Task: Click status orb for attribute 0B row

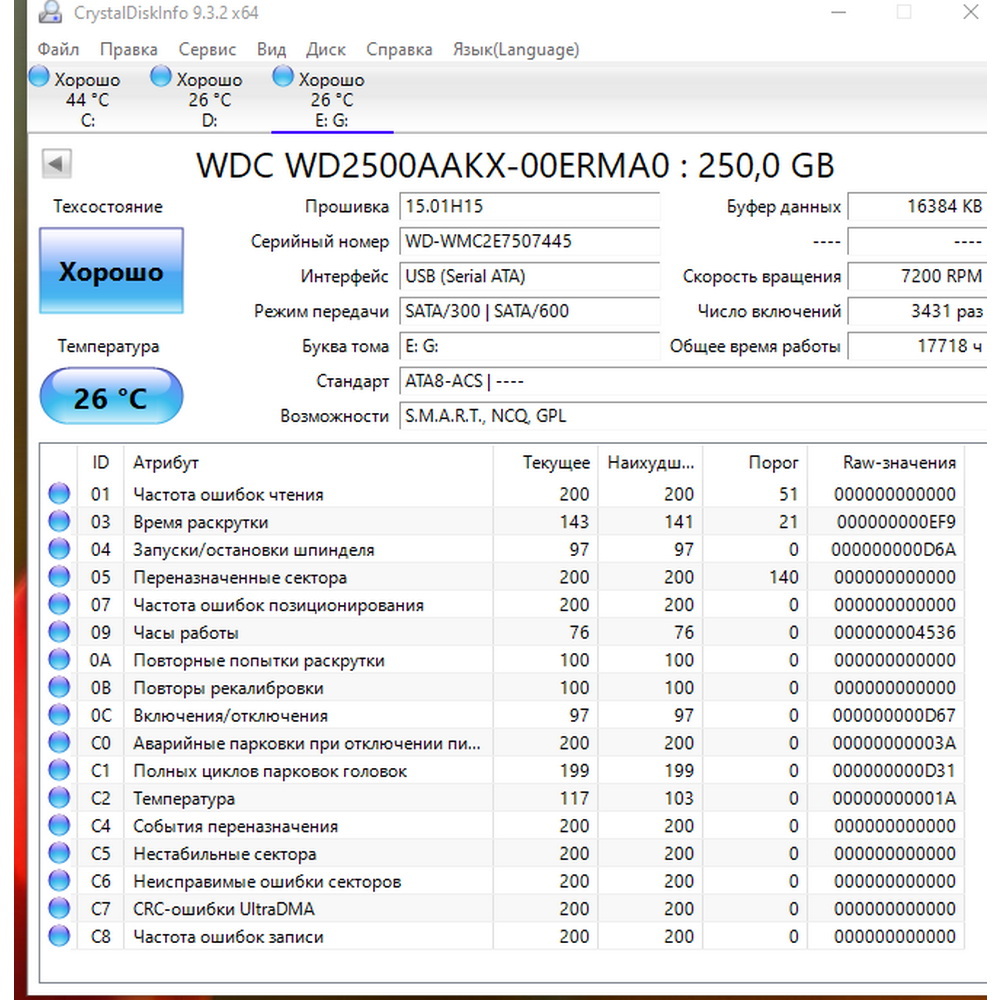Action: click(x=59, y=687)
